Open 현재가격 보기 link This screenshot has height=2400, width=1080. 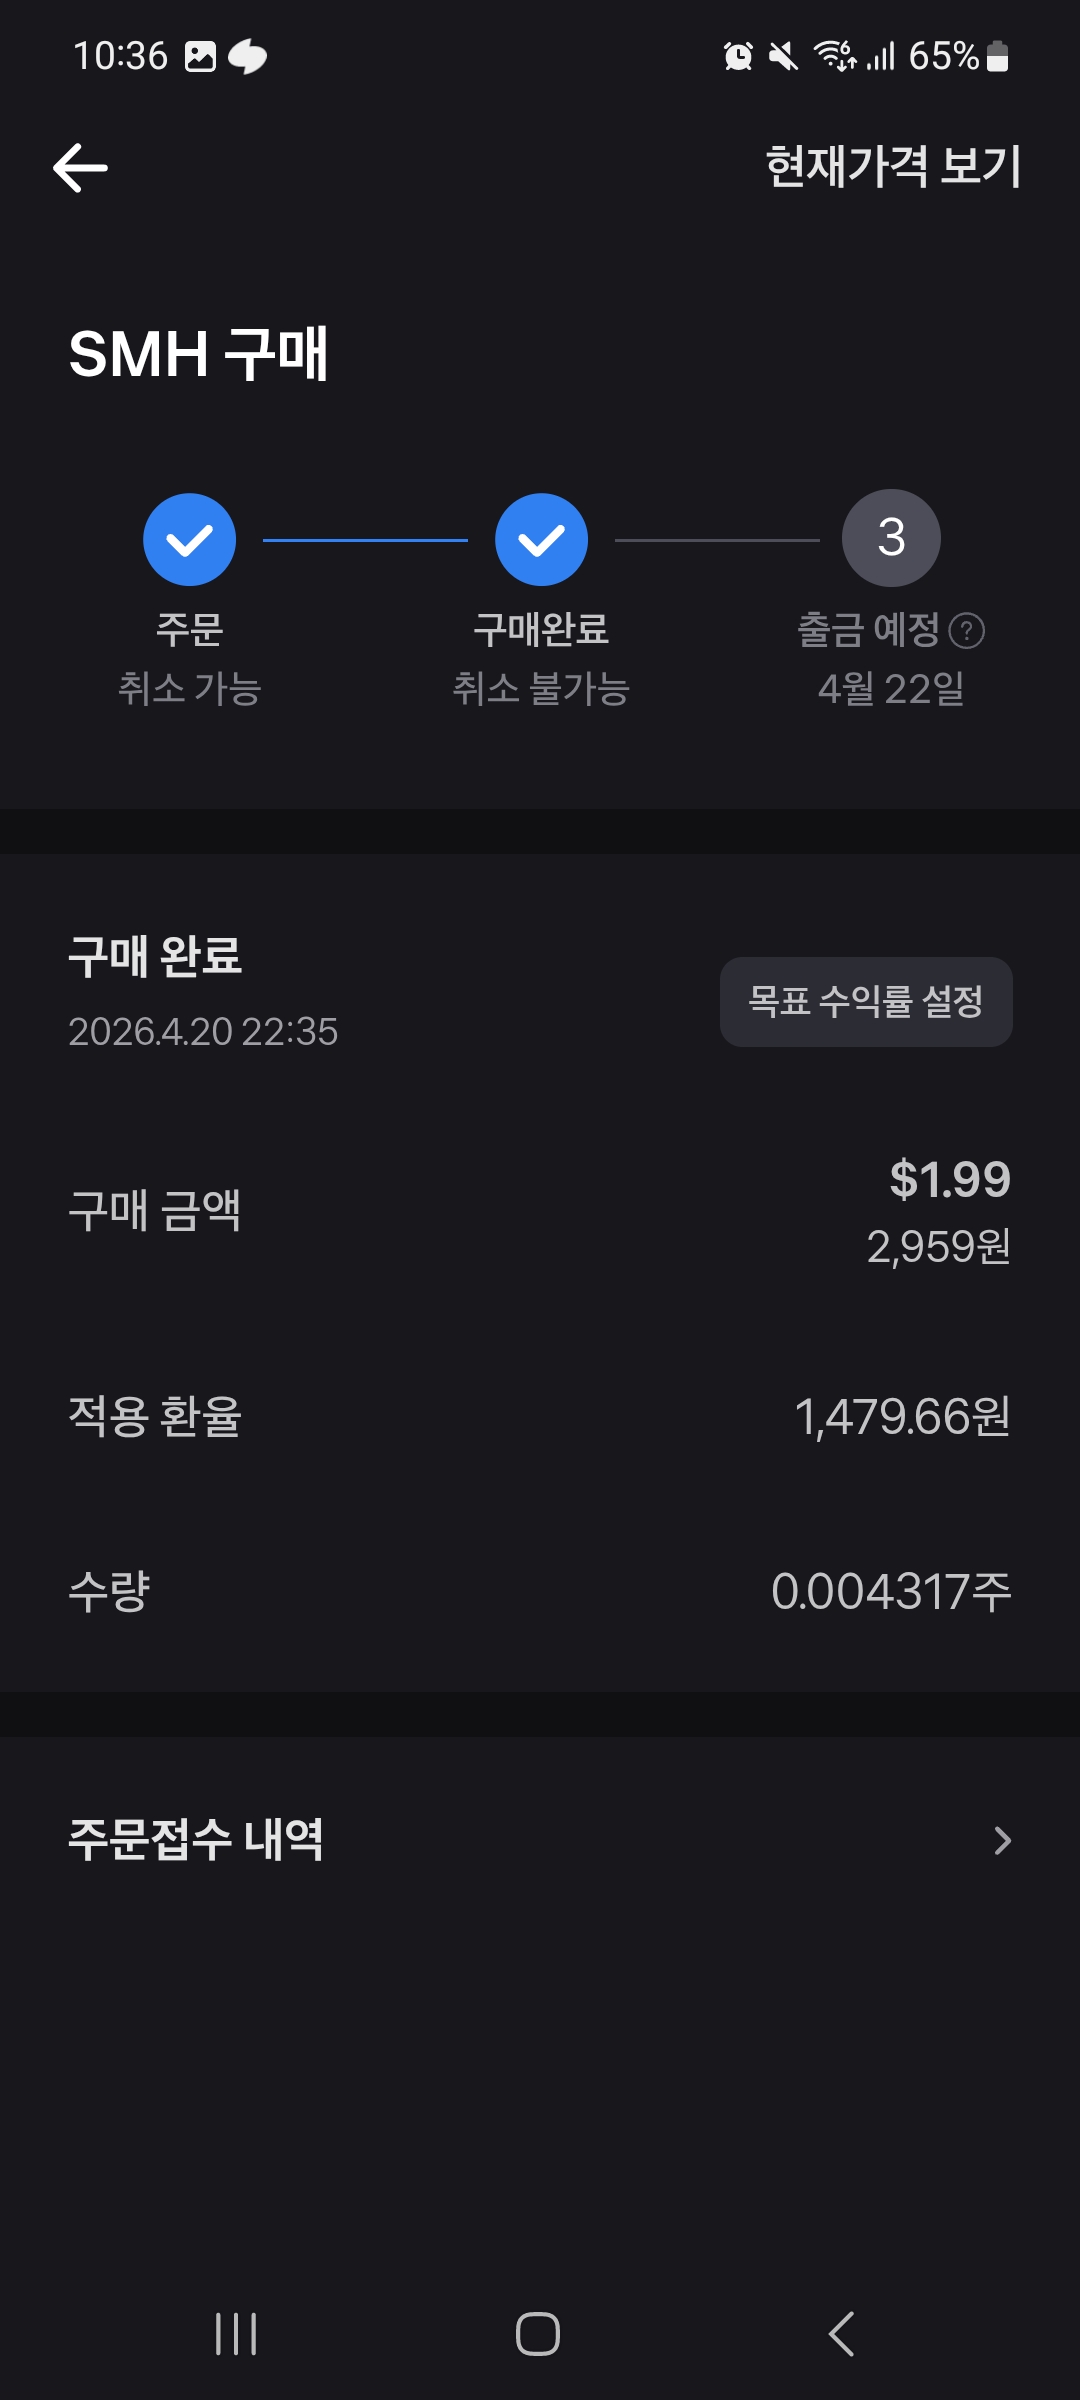[x=893, y=166]
